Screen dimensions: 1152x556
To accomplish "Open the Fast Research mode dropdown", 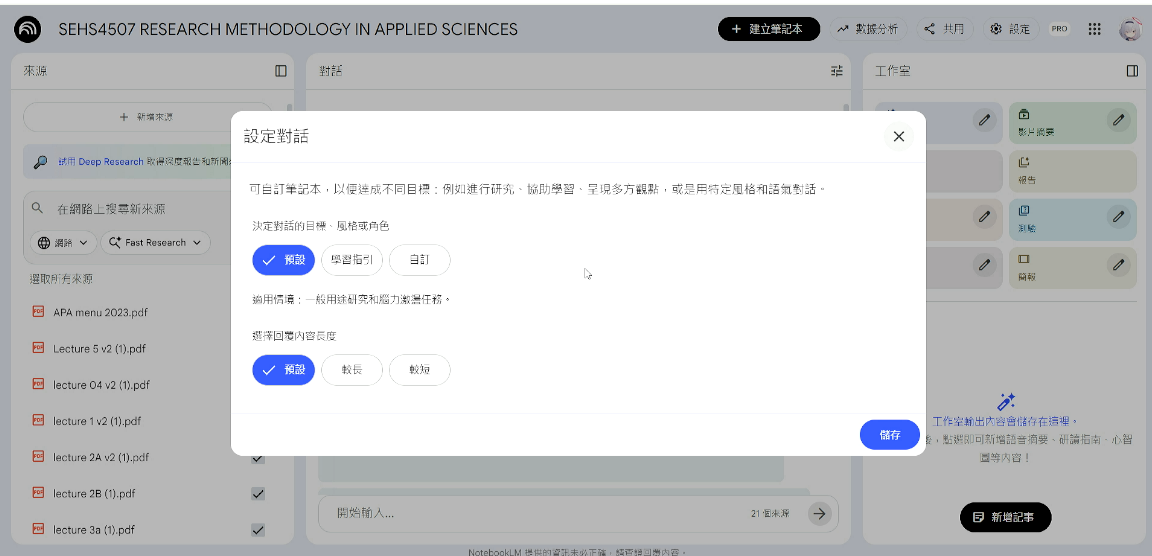I will pos(157,242).
